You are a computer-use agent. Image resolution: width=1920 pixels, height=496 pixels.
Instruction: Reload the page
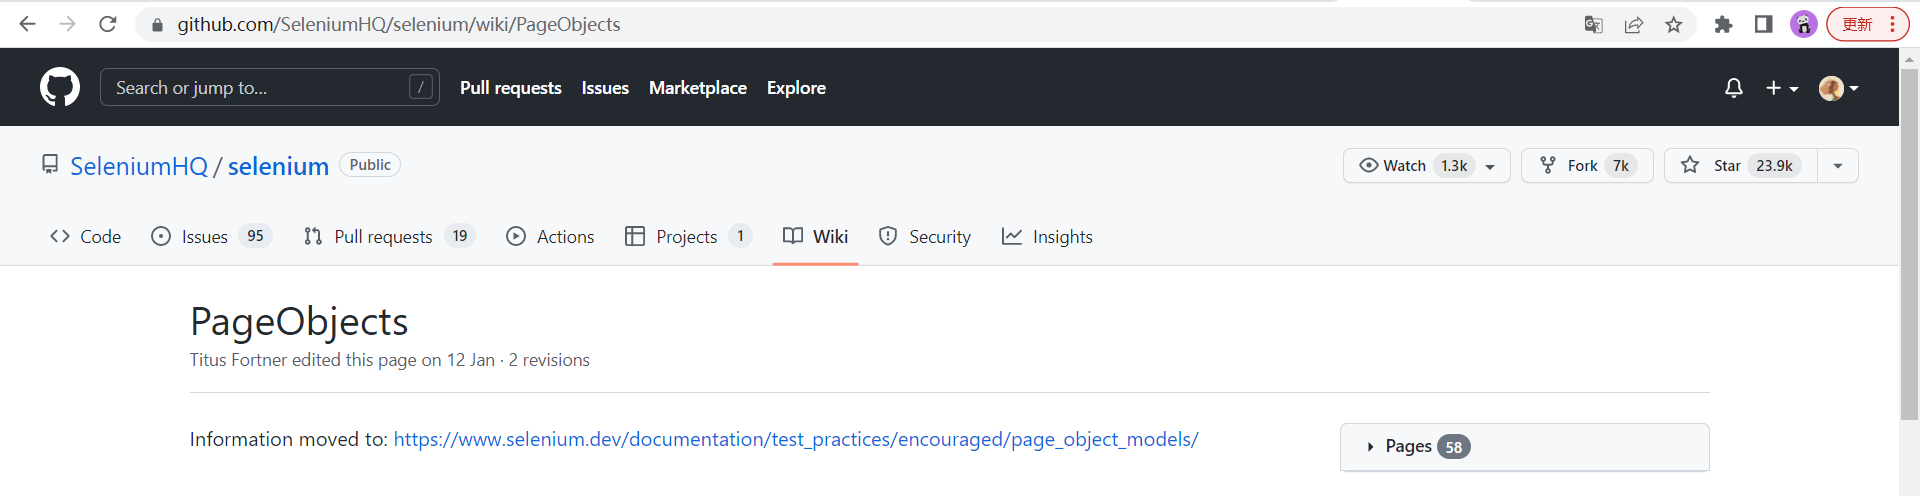(x=108, y=24)
